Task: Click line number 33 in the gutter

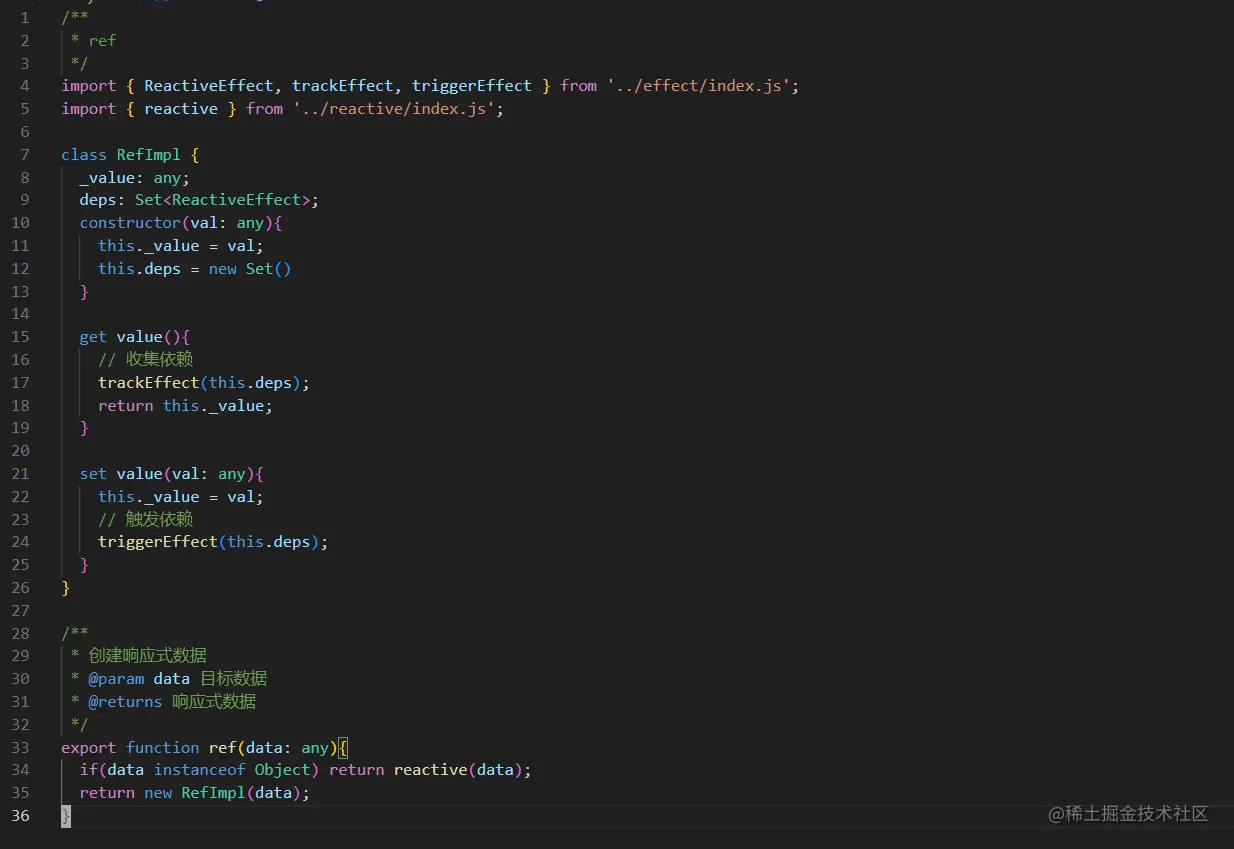Action: coord(21,748)
